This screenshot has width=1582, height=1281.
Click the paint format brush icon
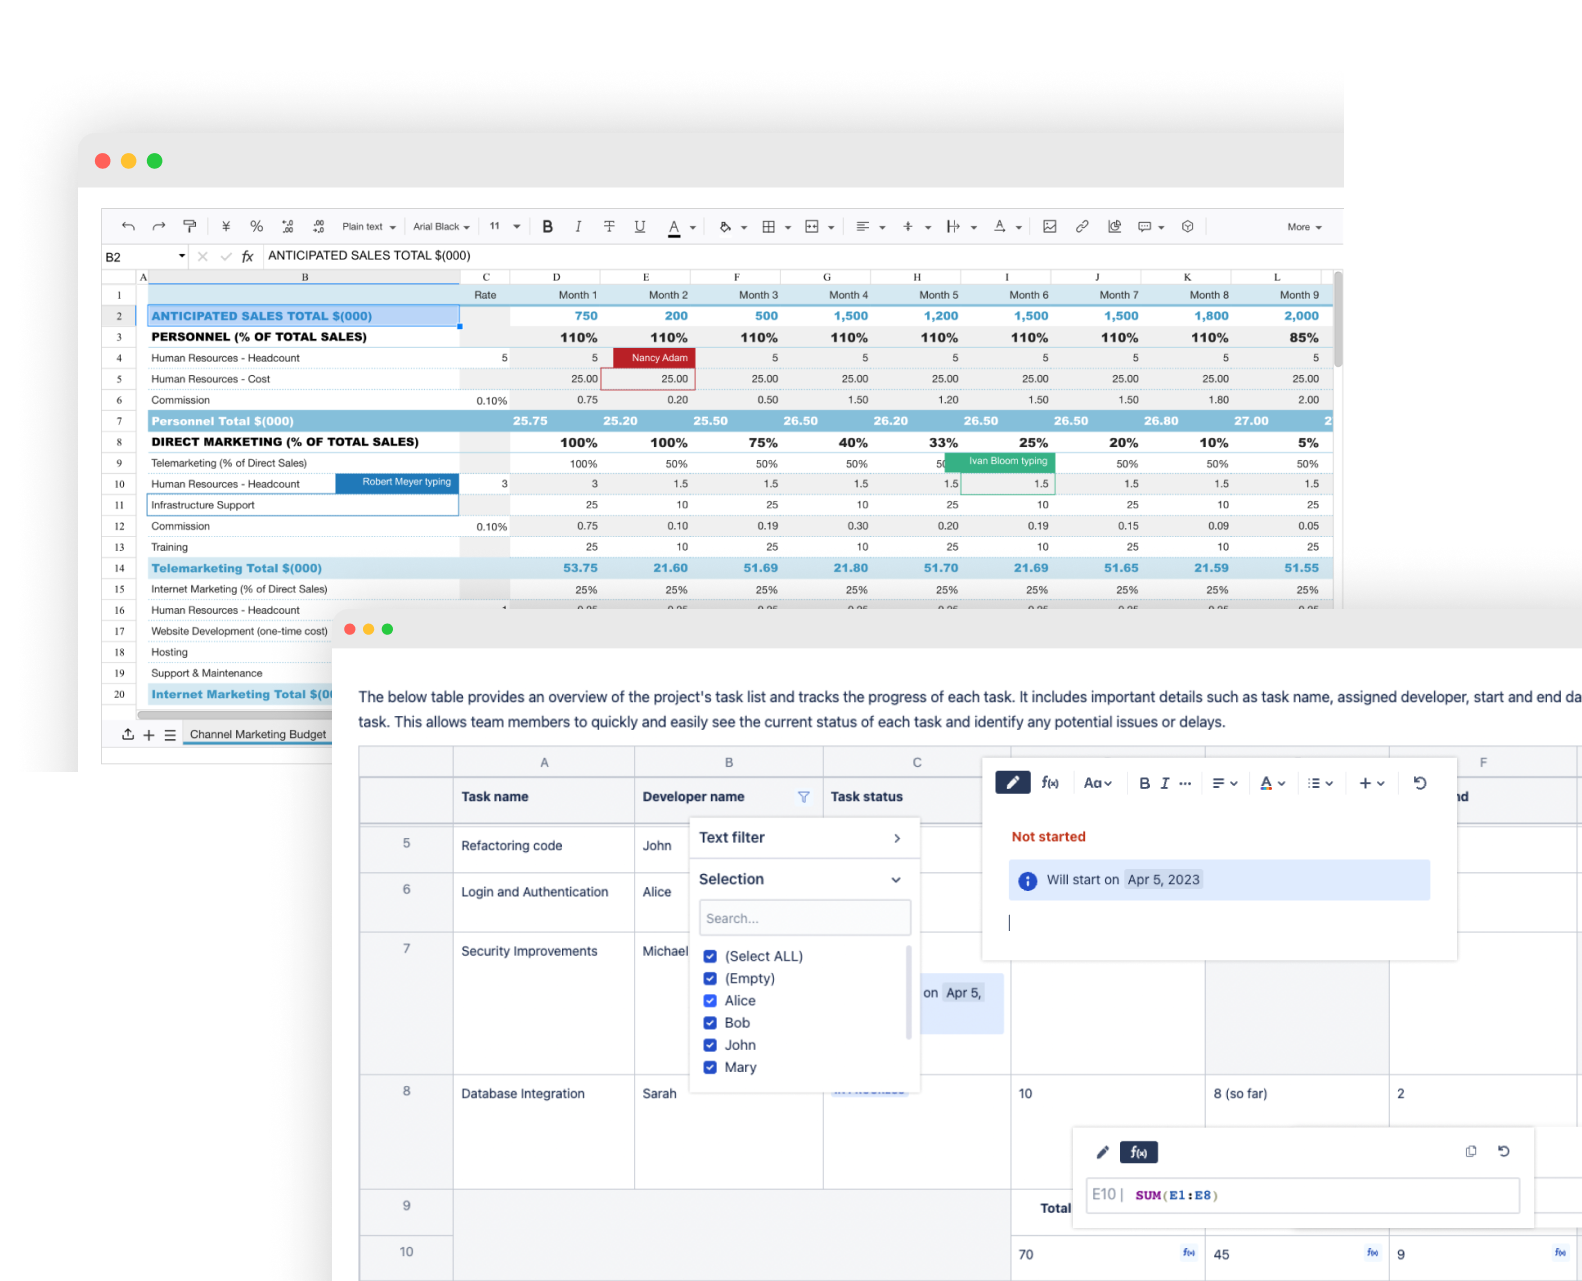tap(190, 227)
